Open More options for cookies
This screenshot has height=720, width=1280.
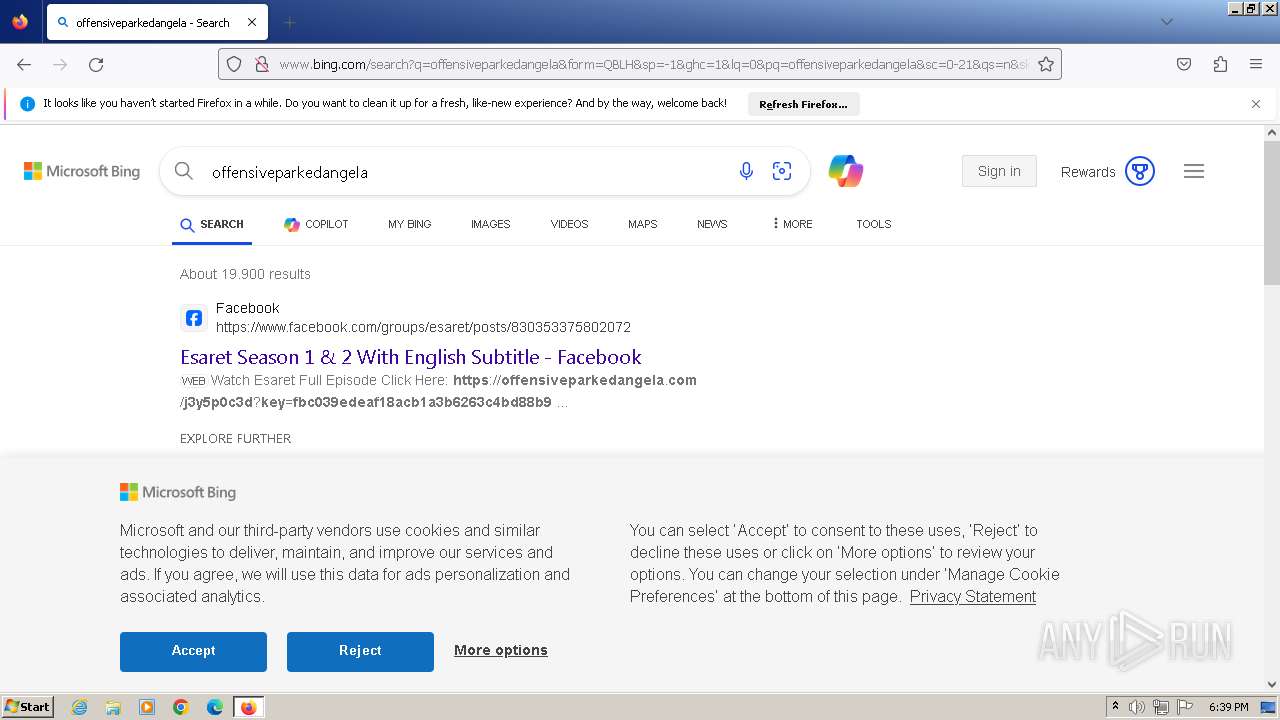click(501, 650)
